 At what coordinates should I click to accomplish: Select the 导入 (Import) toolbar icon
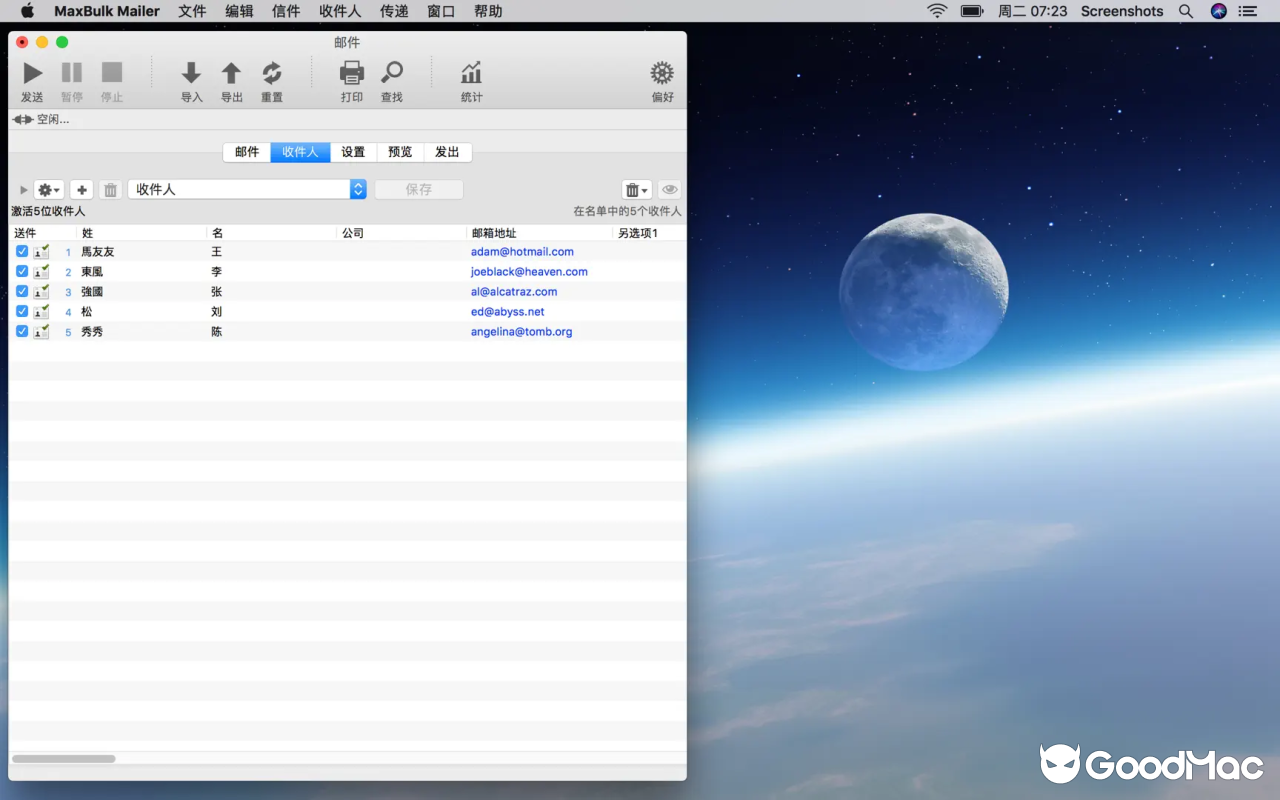point(191,73)
